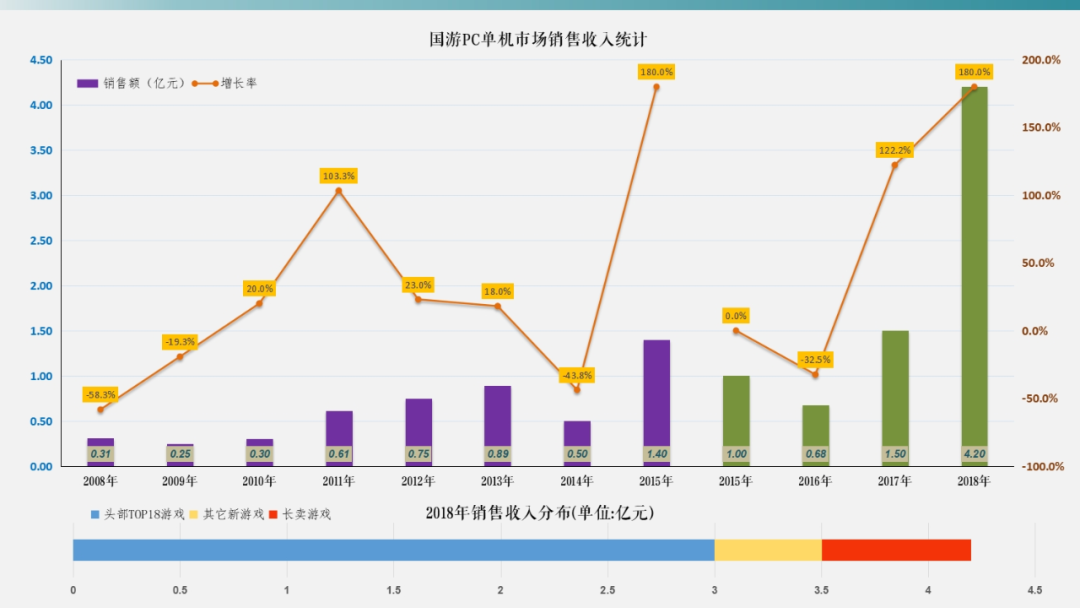The height and width of the screenshot is (608, 1080).
Task: Click the 其它新游戏 legend label text
Action: [233, 514]
